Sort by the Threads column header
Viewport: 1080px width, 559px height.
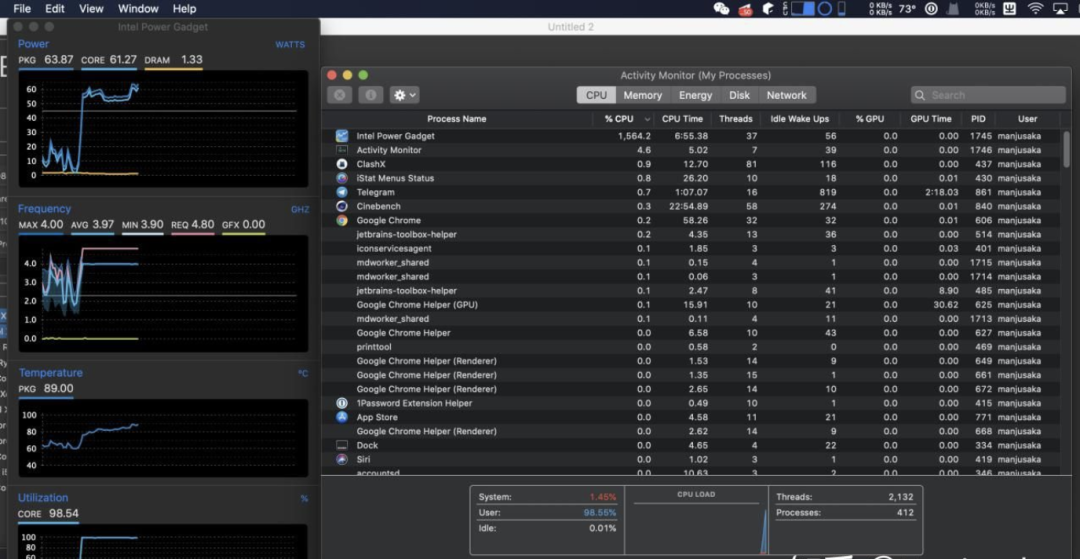[736, 119]
